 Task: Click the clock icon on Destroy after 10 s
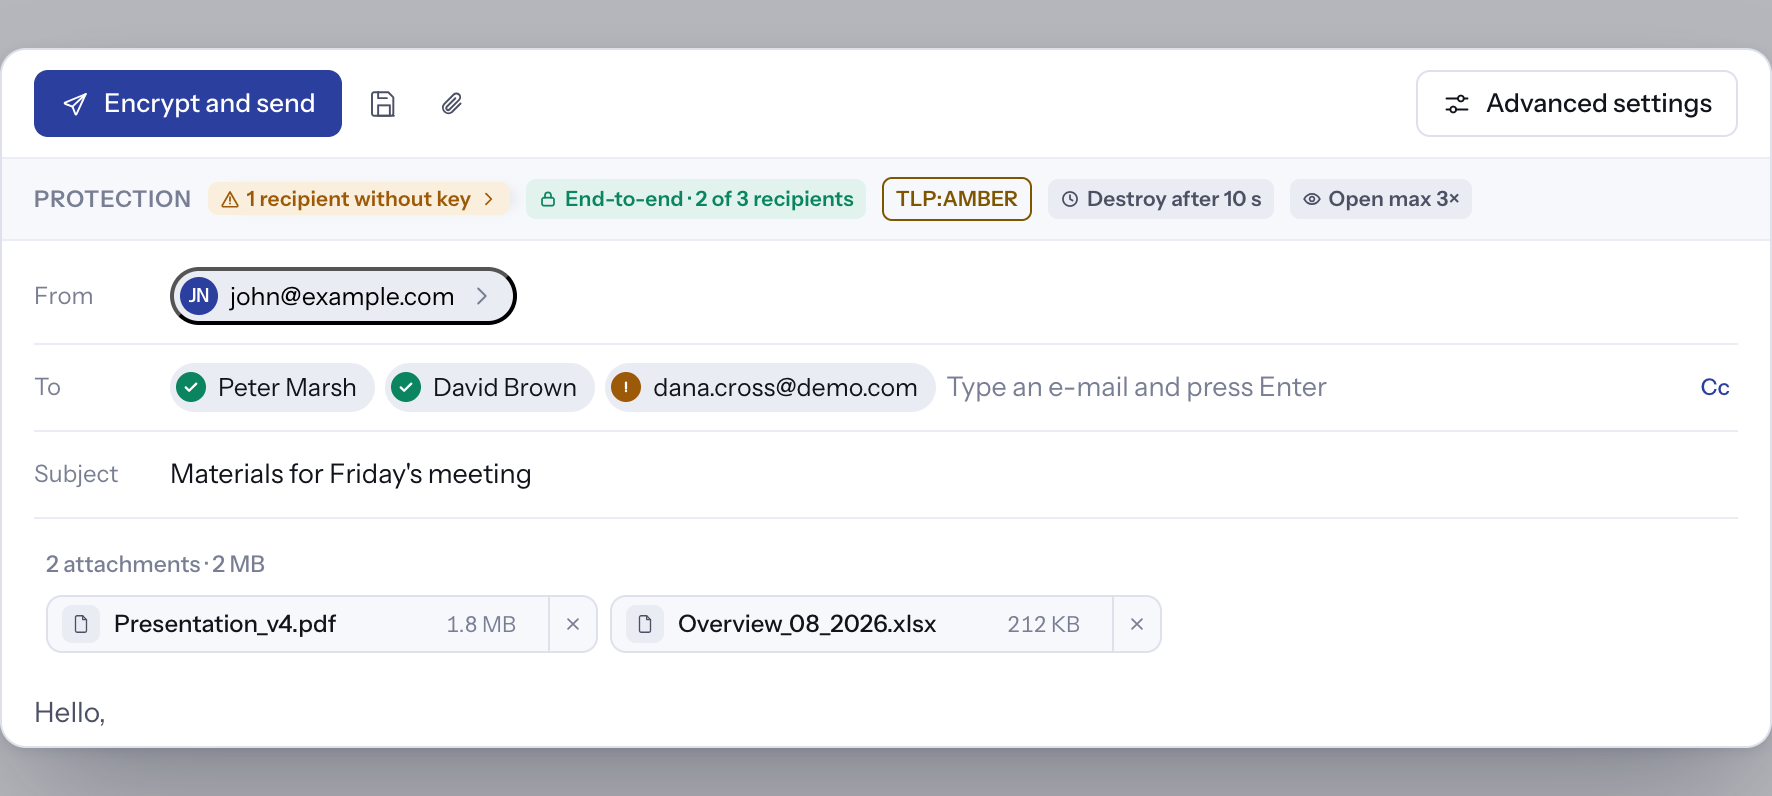(x=1070, y=199)
